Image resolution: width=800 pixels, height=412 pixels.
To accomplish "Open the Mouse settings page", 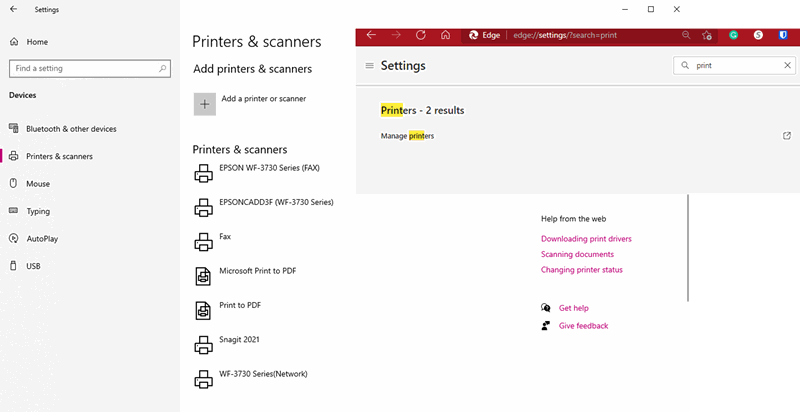I will (x=38, y=184).
